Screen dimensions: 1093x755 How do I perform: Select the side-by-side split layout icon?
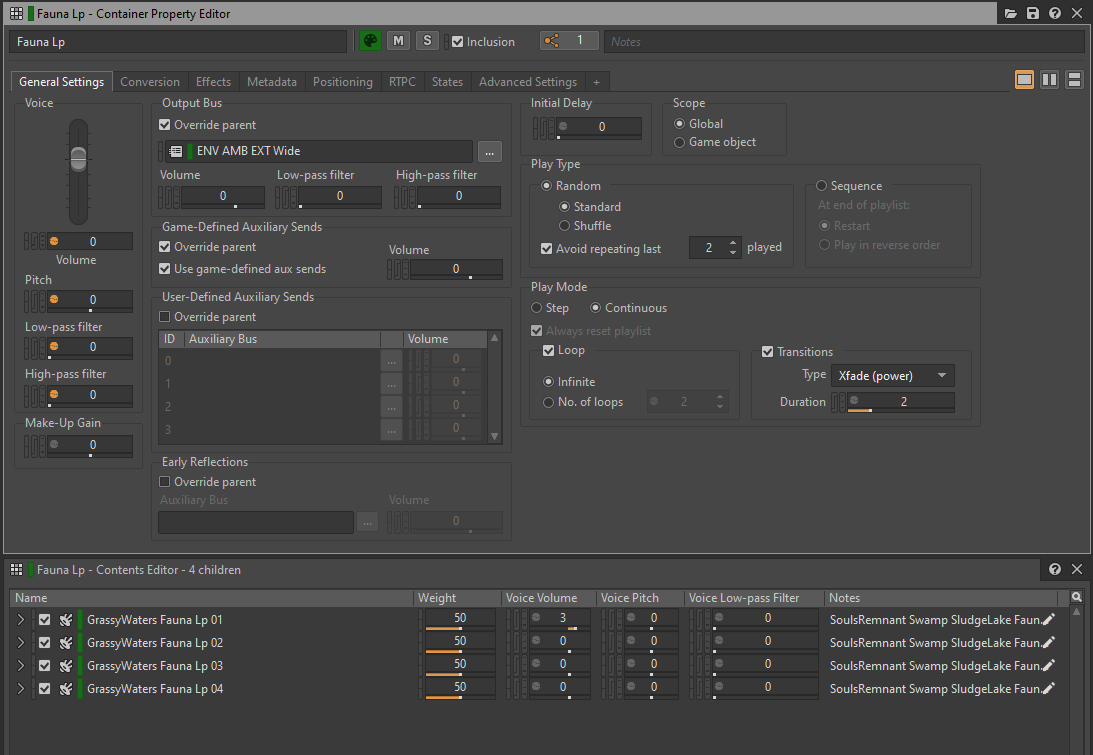[x=1049, y=80]
